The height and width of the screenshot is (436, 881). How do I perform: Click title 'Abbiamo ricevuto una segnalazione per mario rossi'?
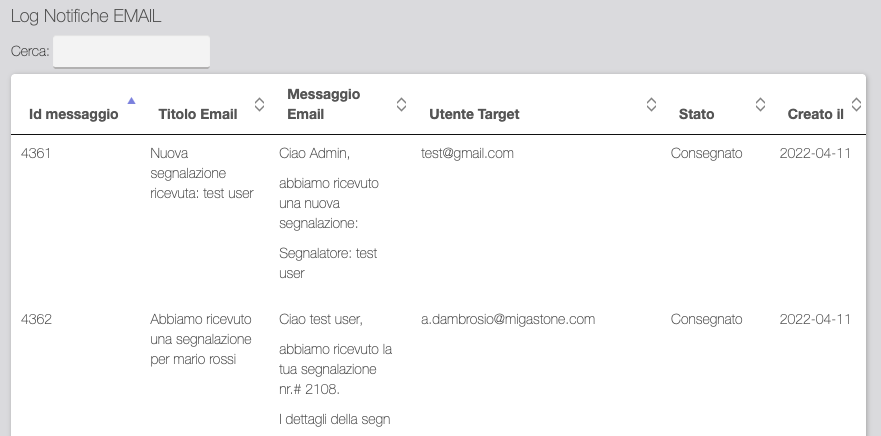200,339
